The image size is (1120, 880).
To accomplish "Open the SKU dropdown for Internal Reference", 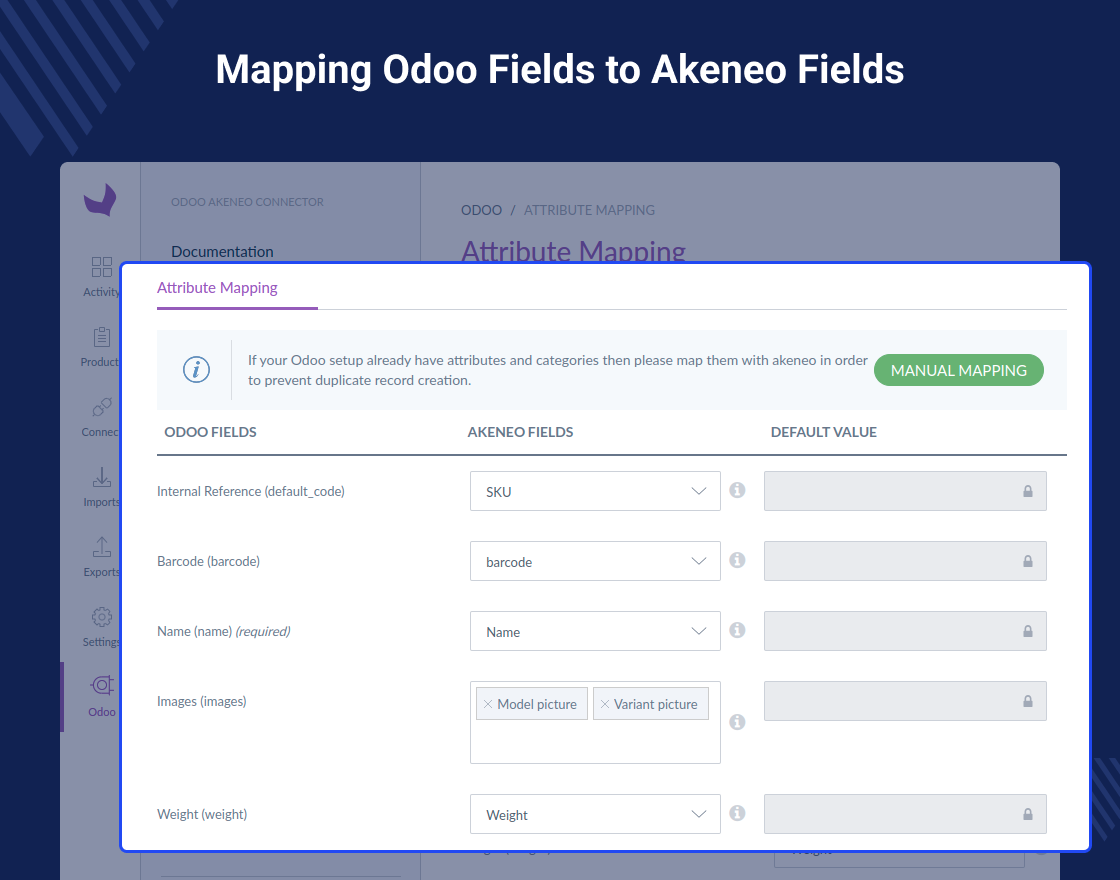I will click(x=595, y=491).
